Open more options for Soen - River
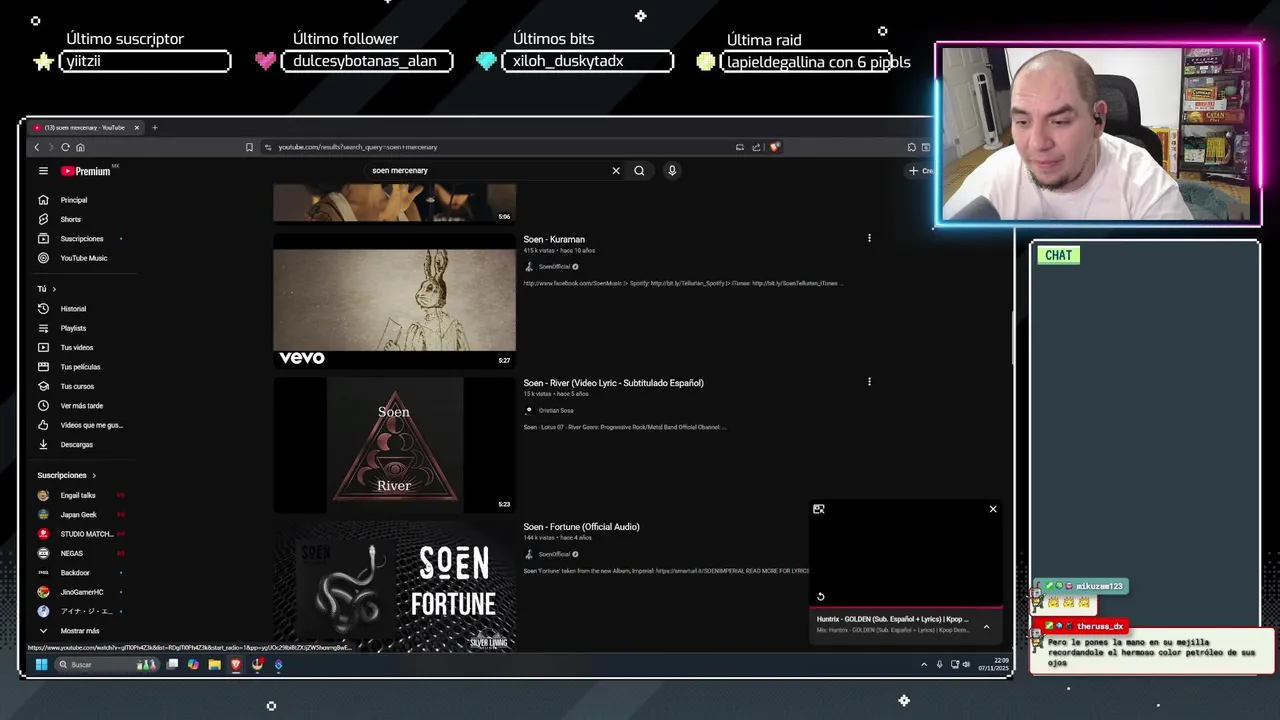The width and height of the screenshot is (1280, 720). (869, 382)
